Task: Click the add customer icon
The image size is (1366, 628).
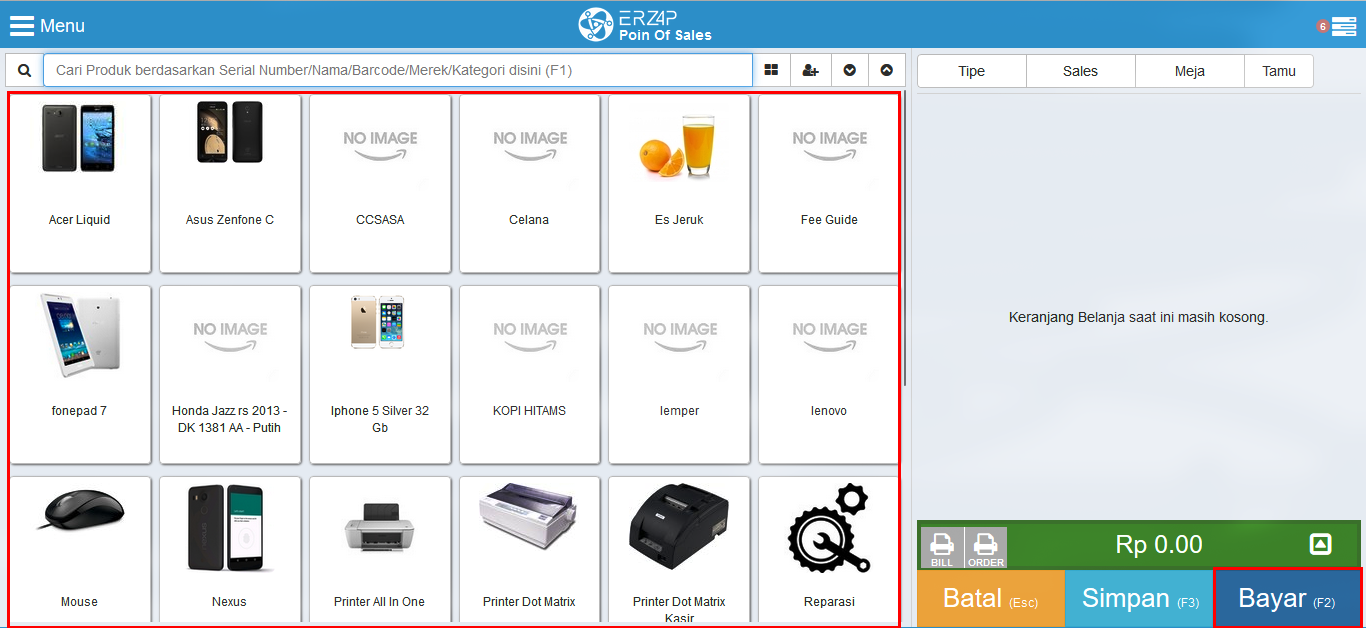Action: [810, 71]
